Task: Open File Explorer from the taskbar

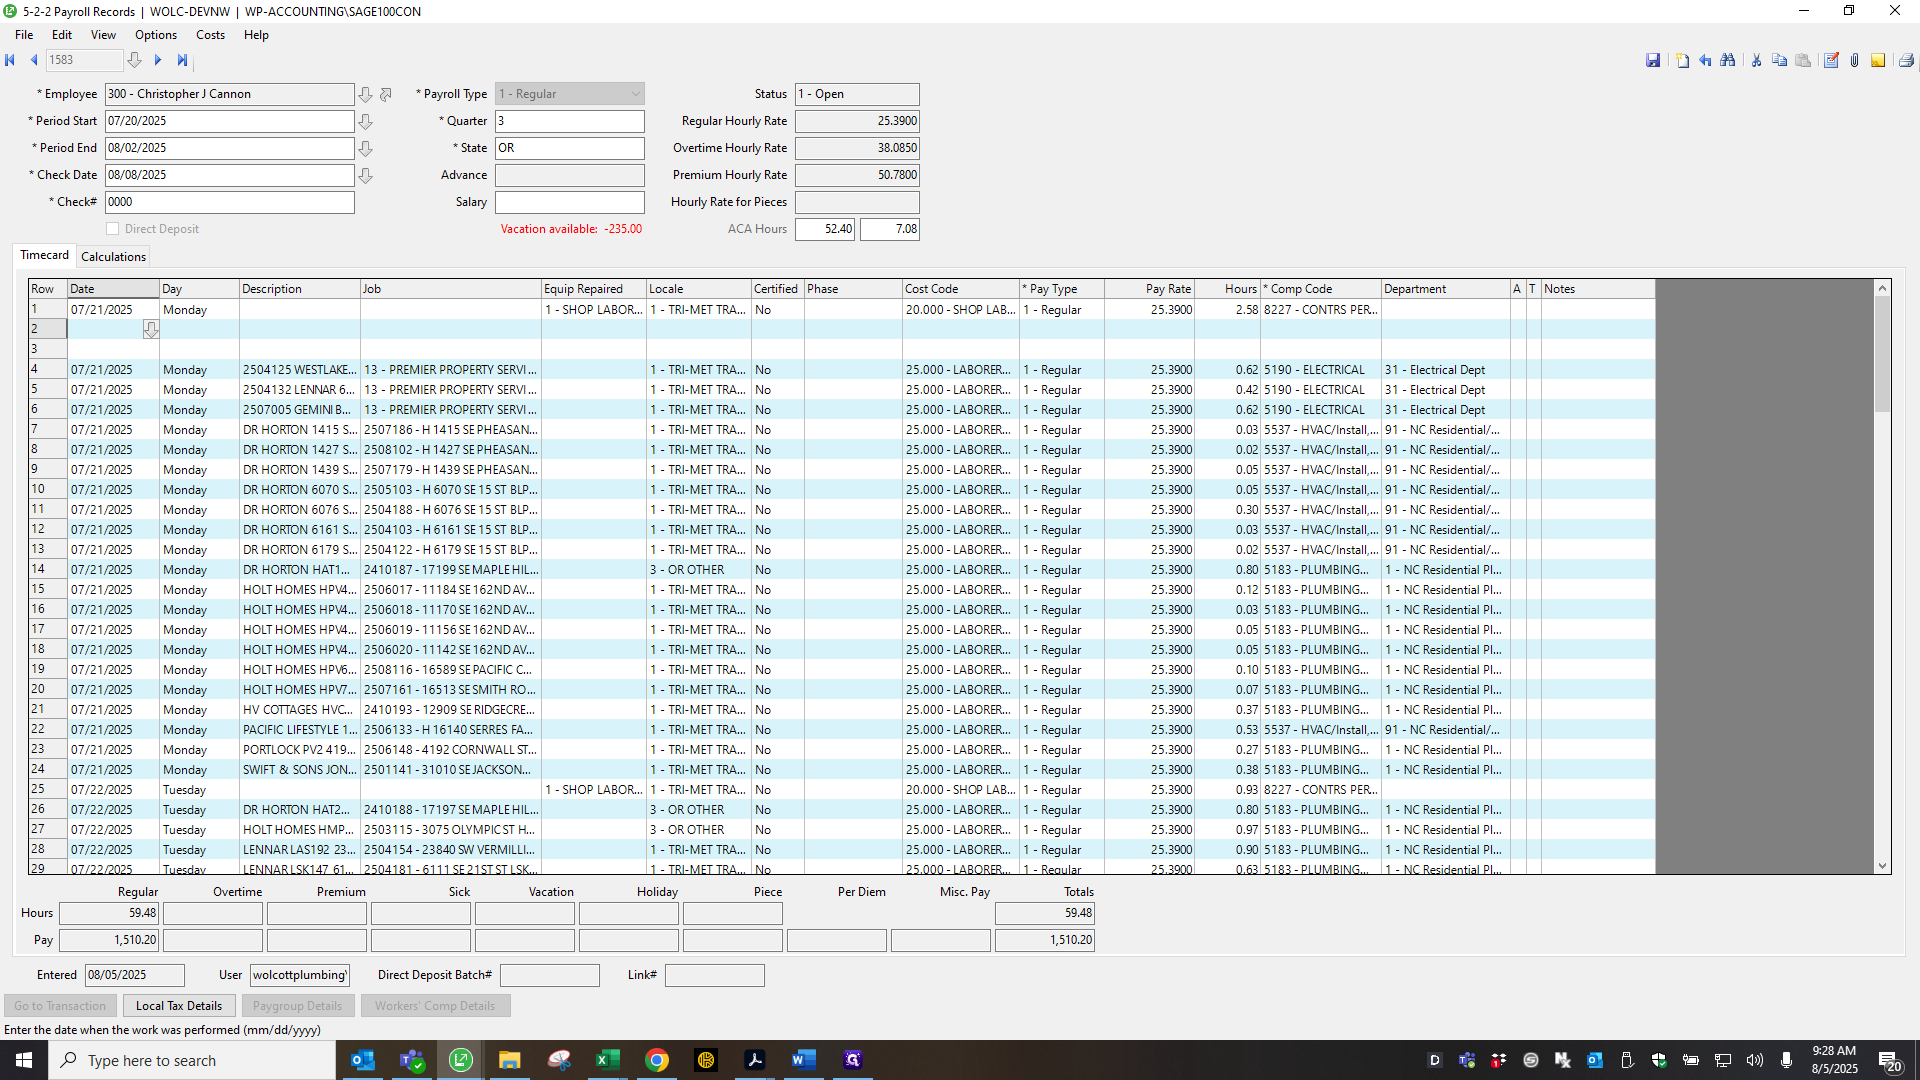Action: [509, 1060]
